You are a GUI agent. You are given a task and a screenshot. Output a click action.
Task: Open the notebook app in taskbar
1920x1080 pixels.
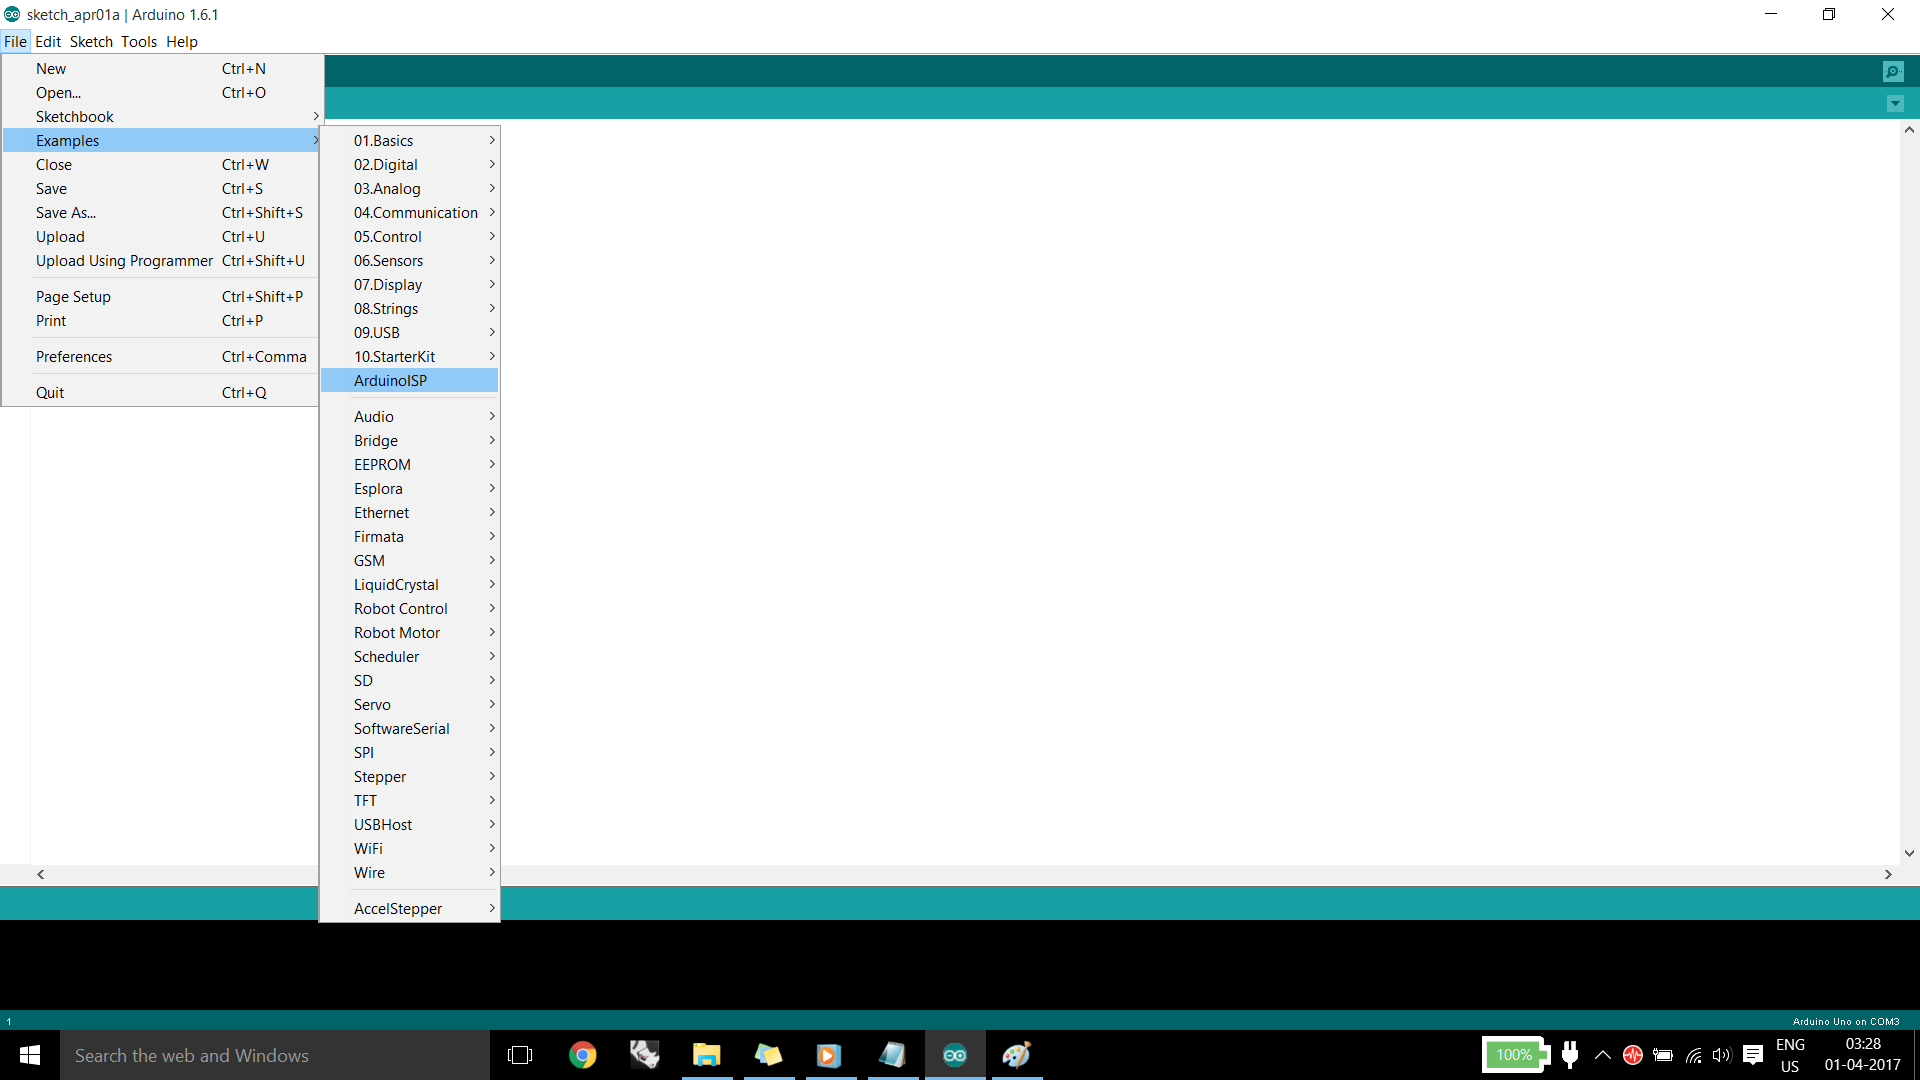point(892,1055)
